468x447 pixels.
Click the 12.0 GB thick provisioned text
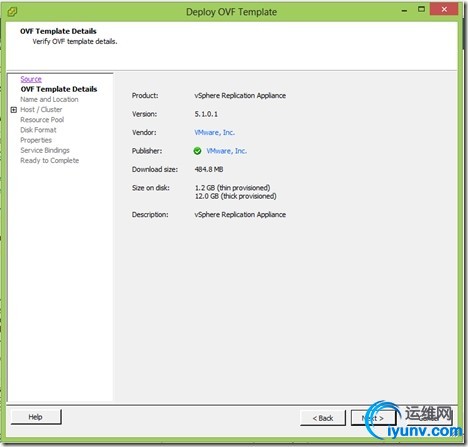236,196
